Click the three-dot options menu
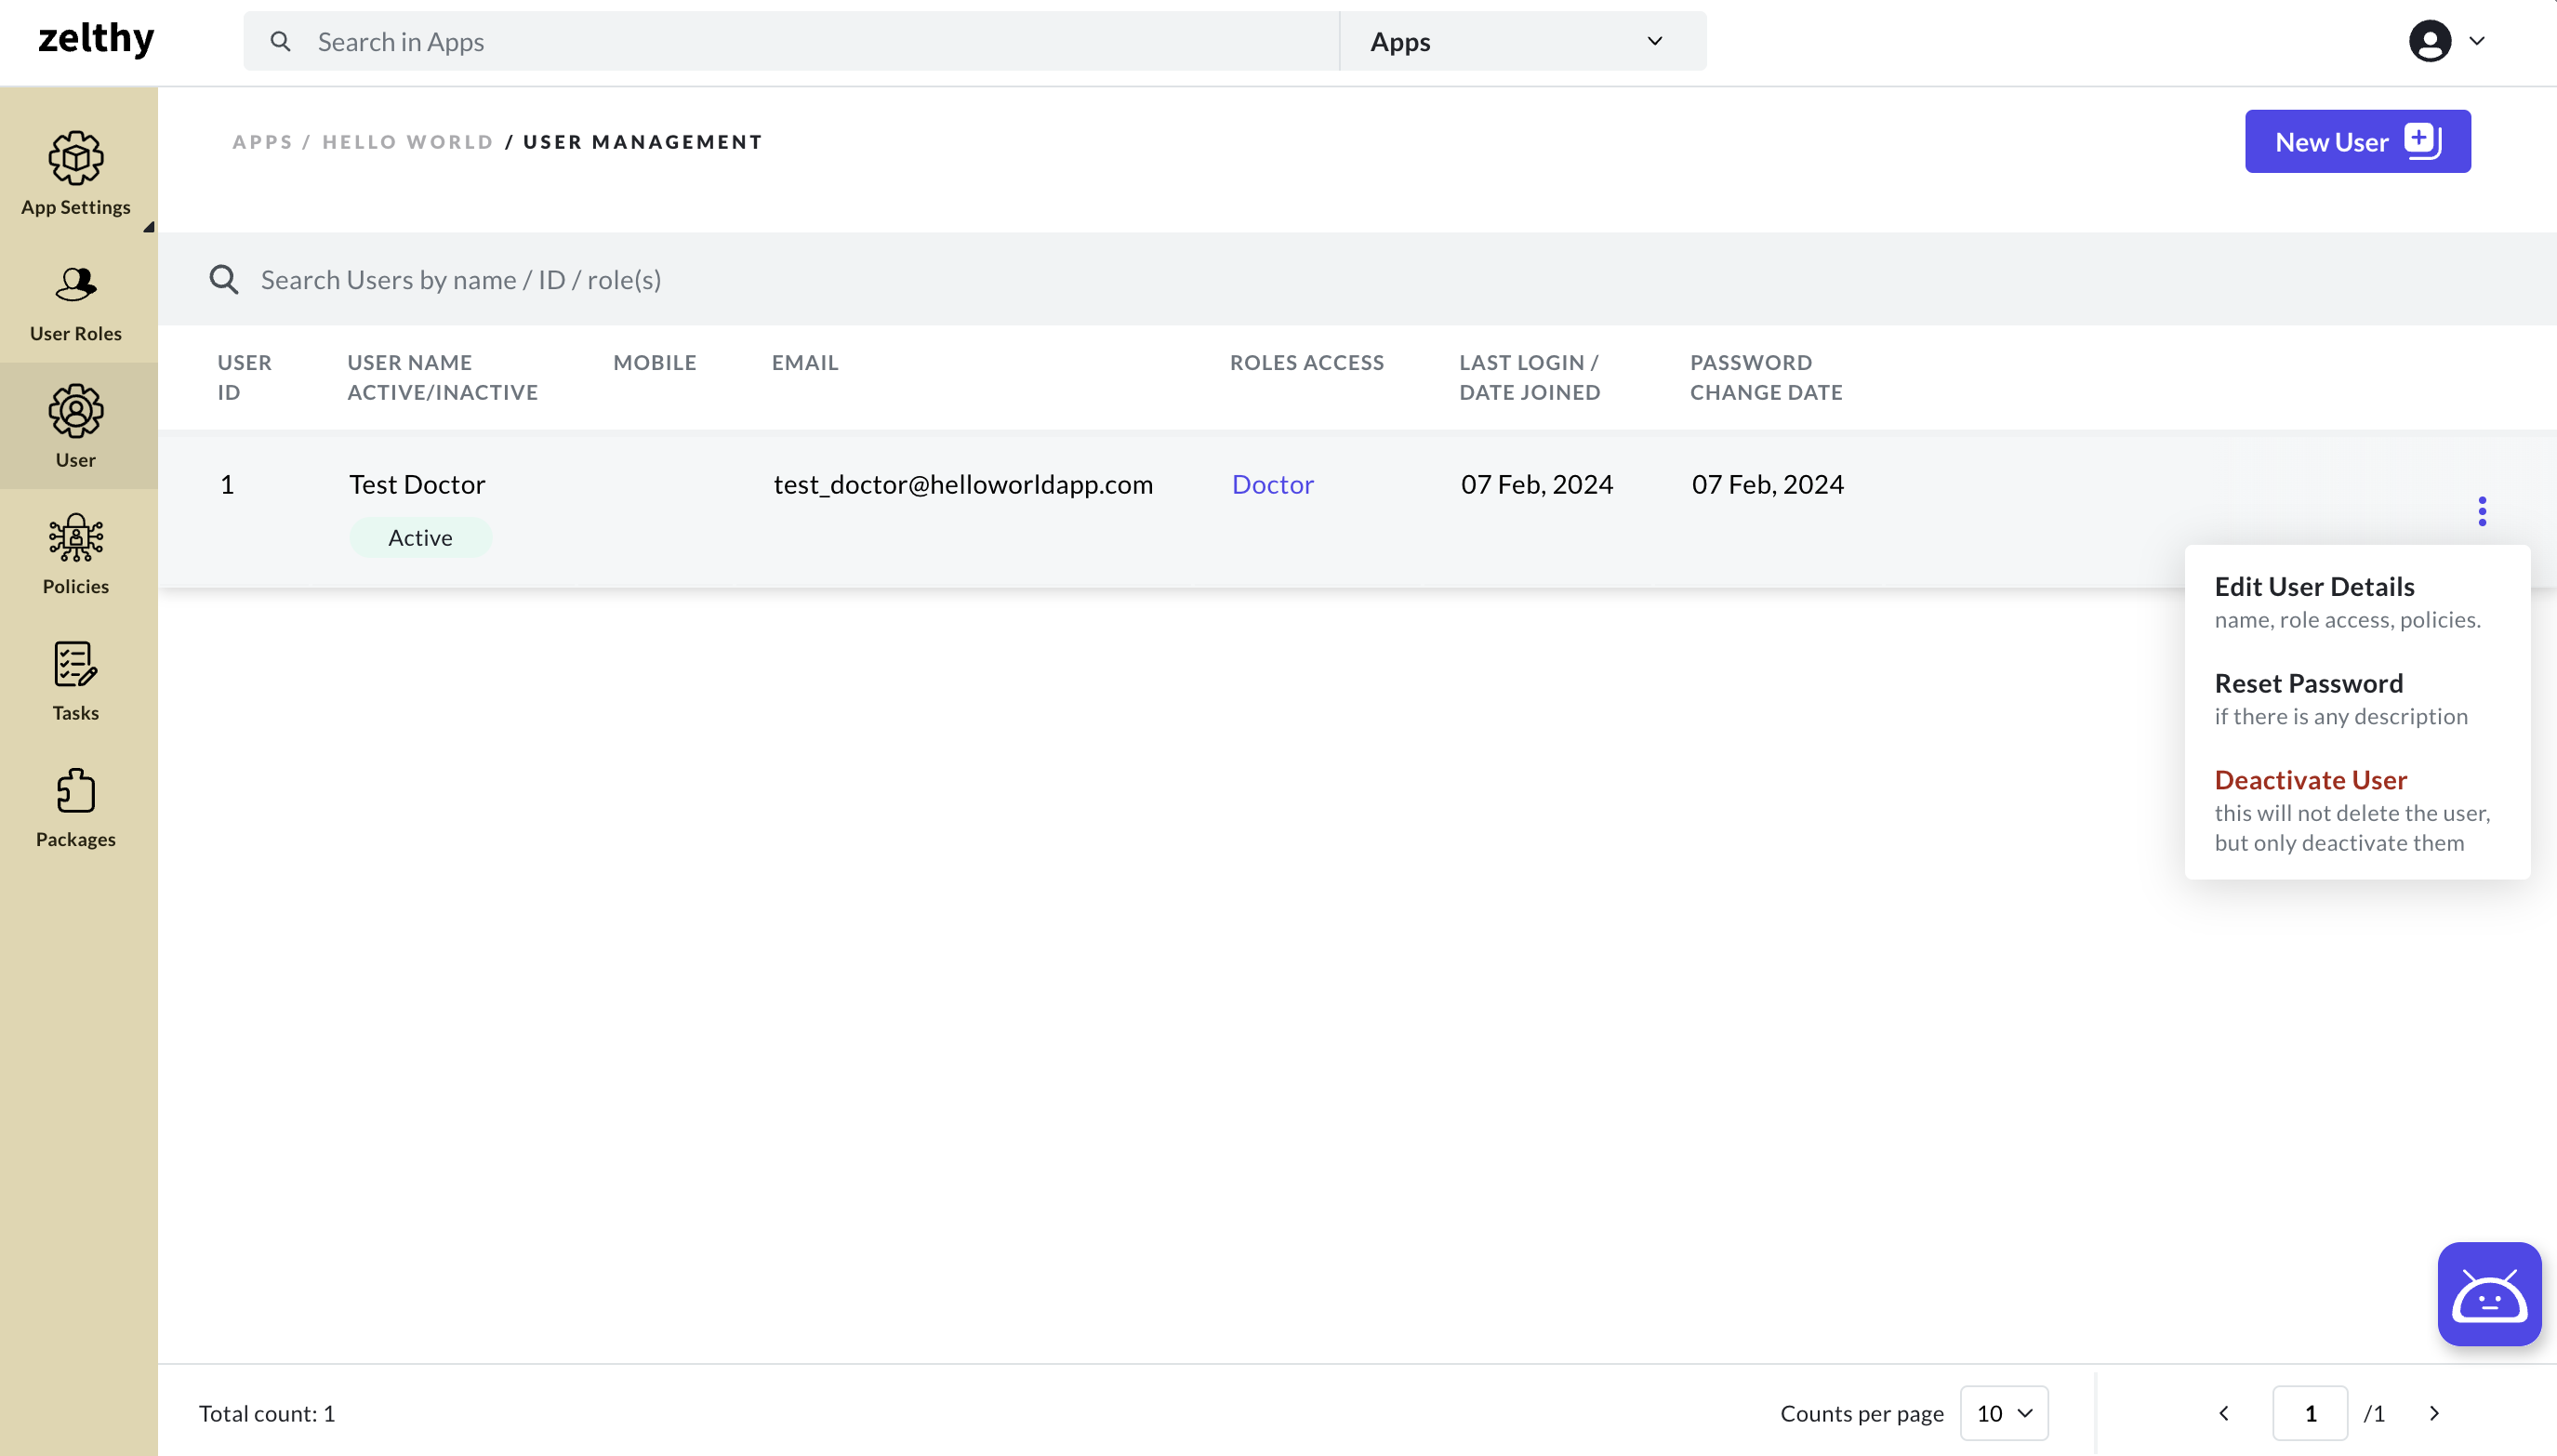 2484,511
